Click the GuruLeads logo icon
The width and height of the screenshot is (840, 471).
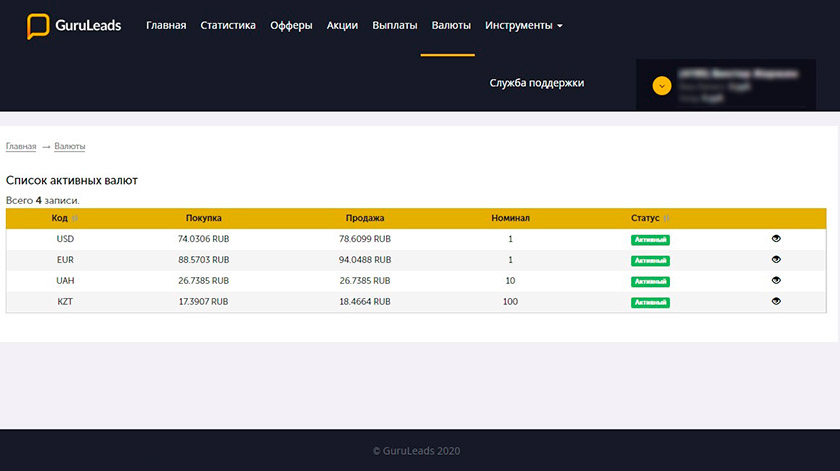tap(38, 26)
